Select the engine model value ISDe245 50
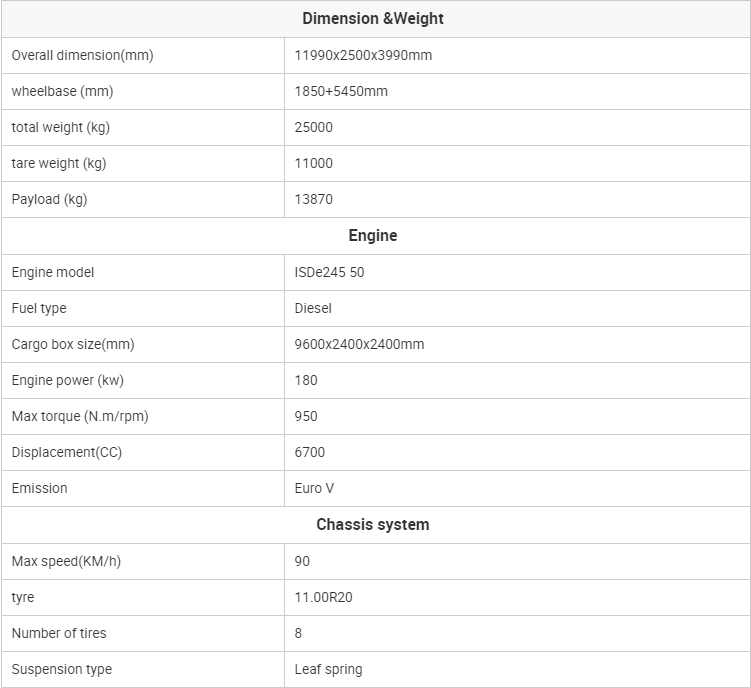 (x=330, y=272)
